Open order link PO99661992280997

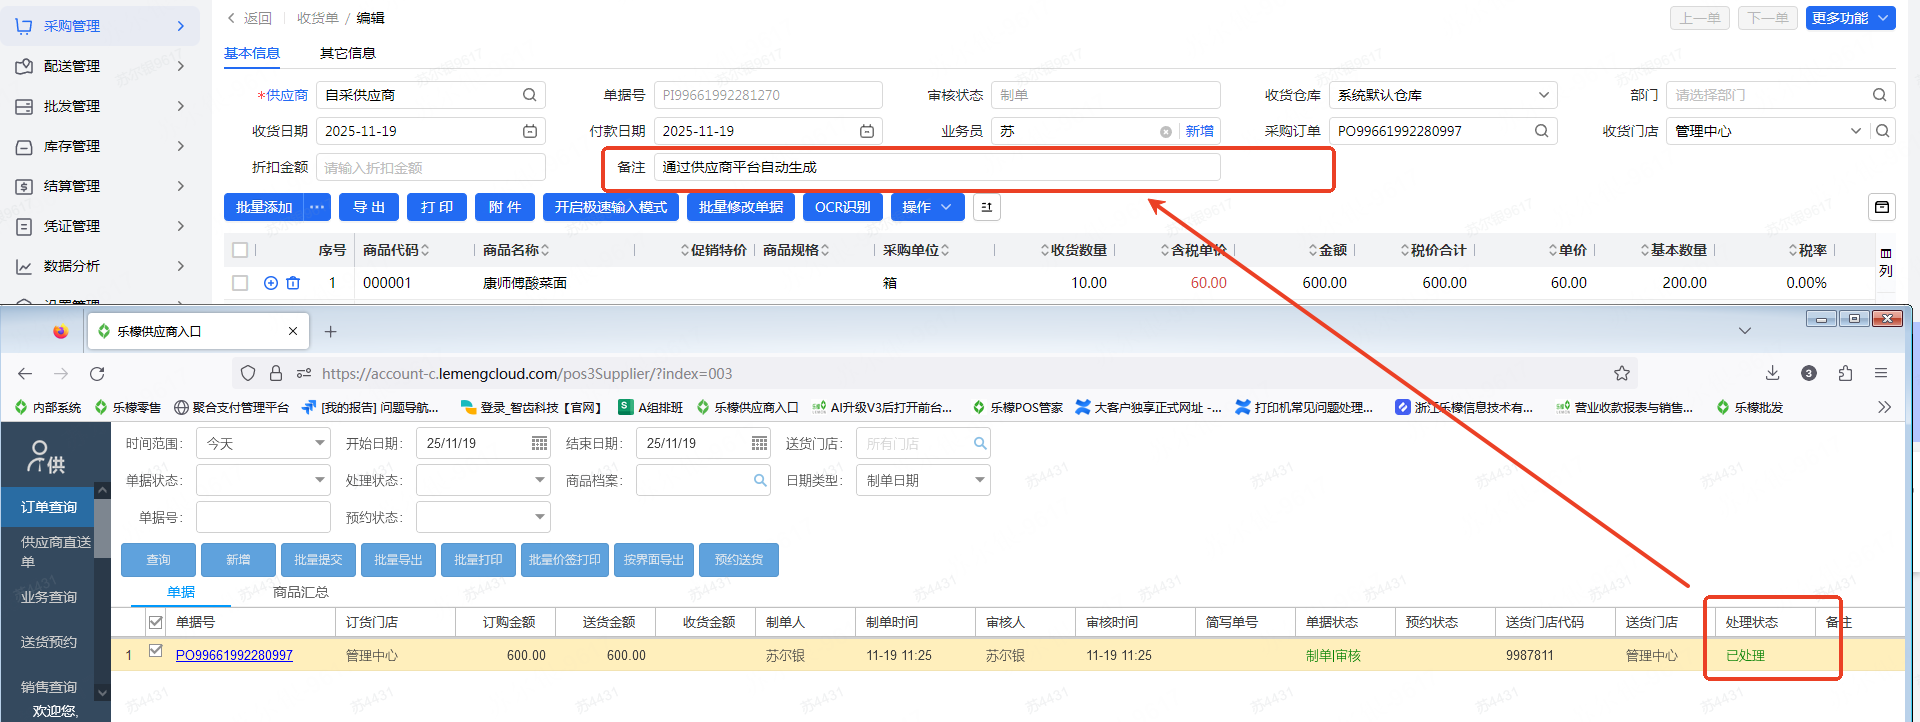[234, 656]
